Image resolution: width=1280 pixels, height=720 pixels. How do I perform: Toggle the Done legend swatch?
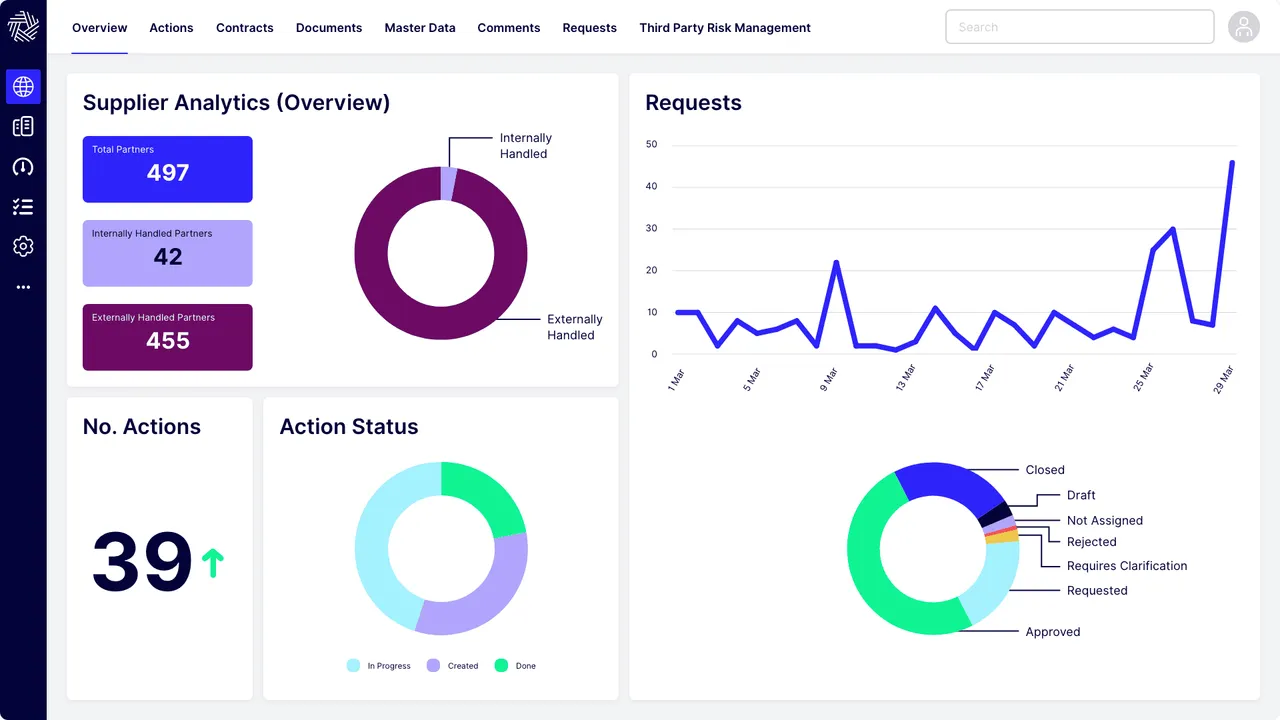coord(501,665)
